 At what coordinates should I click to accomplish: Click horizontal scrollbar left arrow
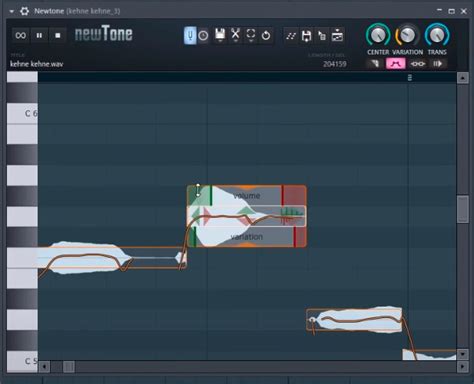pos(44,367)
